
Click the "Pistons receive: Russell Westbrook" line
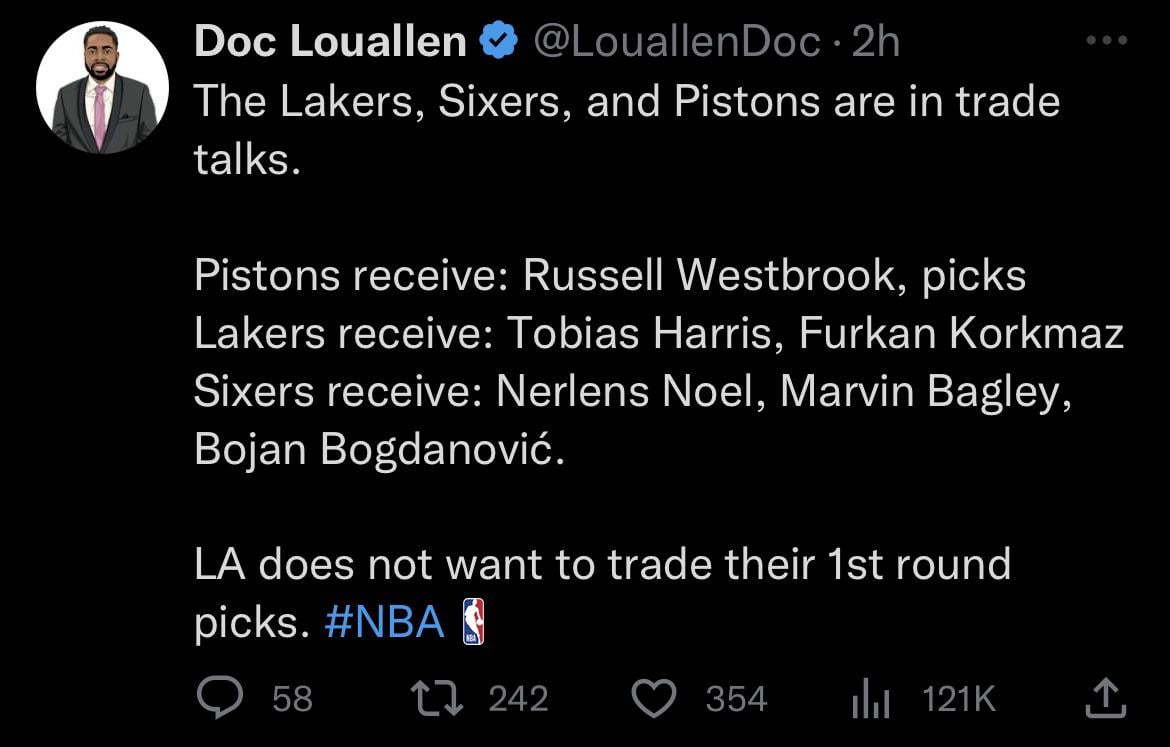coord(609,276)
